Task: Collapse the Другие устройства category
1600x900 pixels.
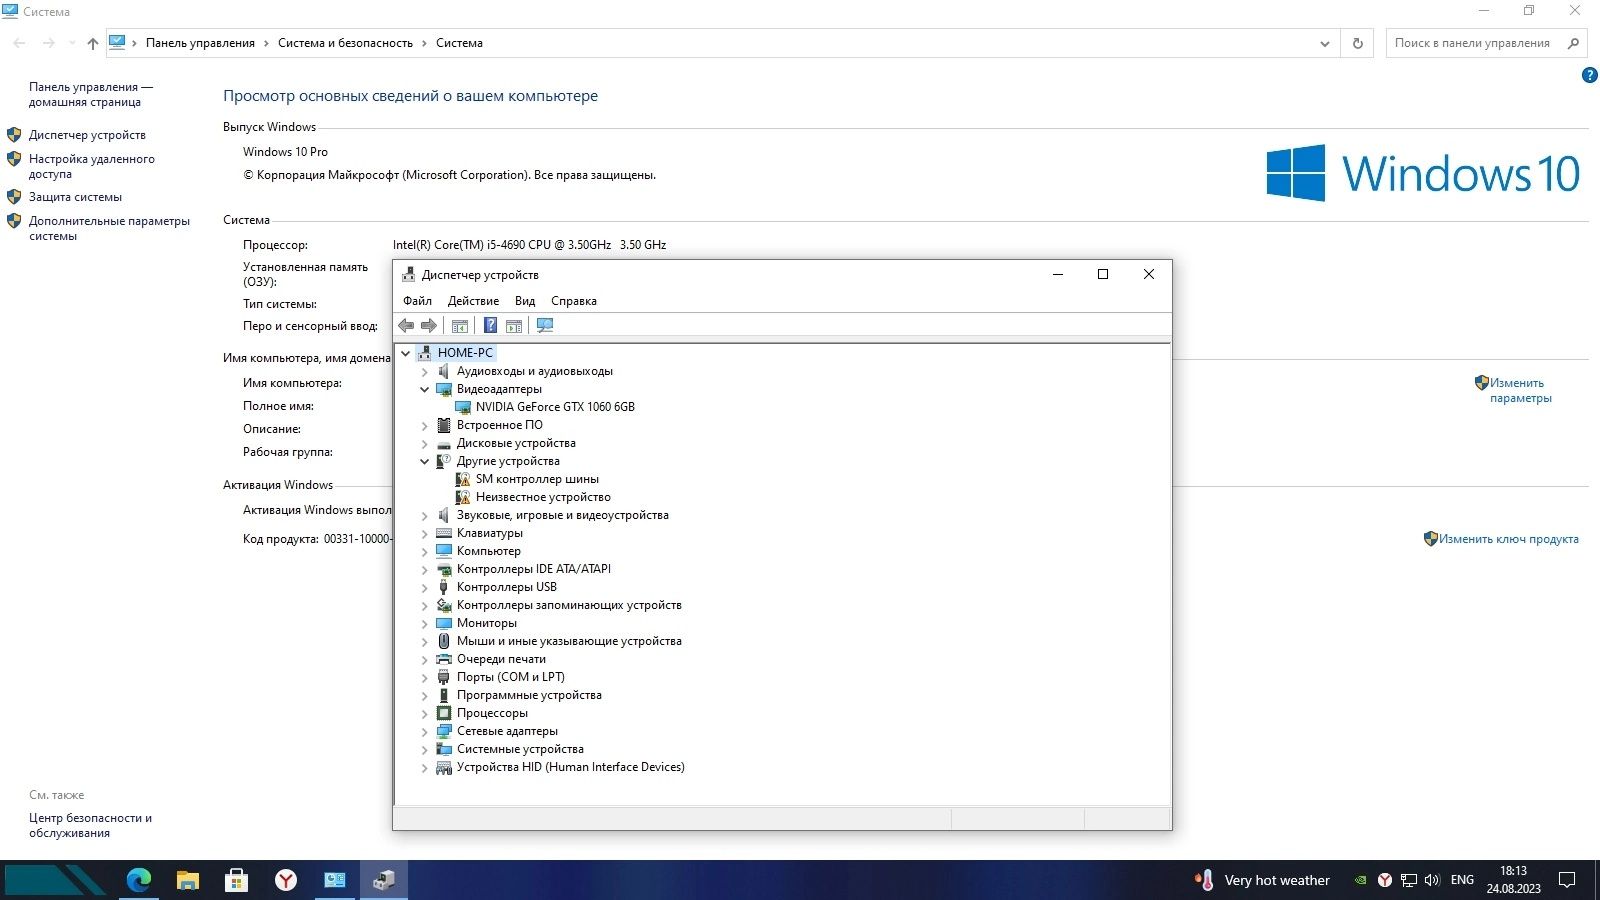Action: click(x=424, y=461)
